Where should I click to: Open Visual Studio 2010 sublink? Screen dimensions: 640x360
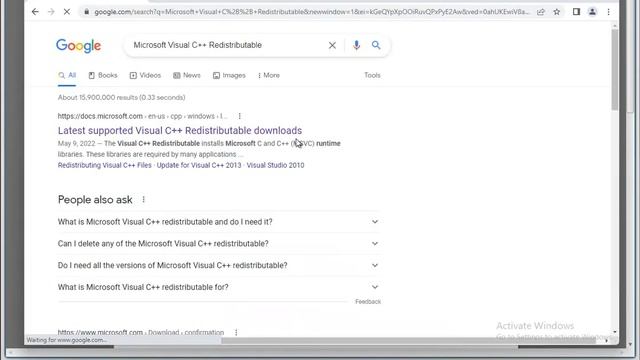pyautogui.click(x=275, y=165)
